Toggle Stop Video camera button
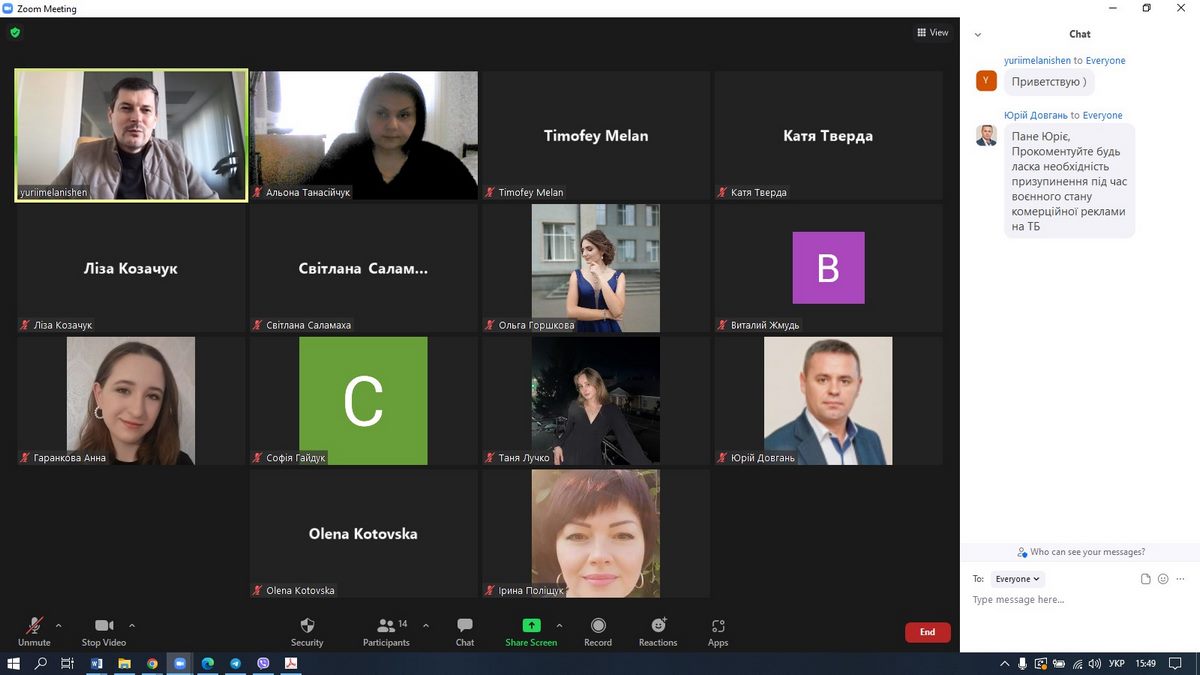Image resolution: width=1200 pixels, height=675 pixels. pyautogui.click(x=104, y=626)
